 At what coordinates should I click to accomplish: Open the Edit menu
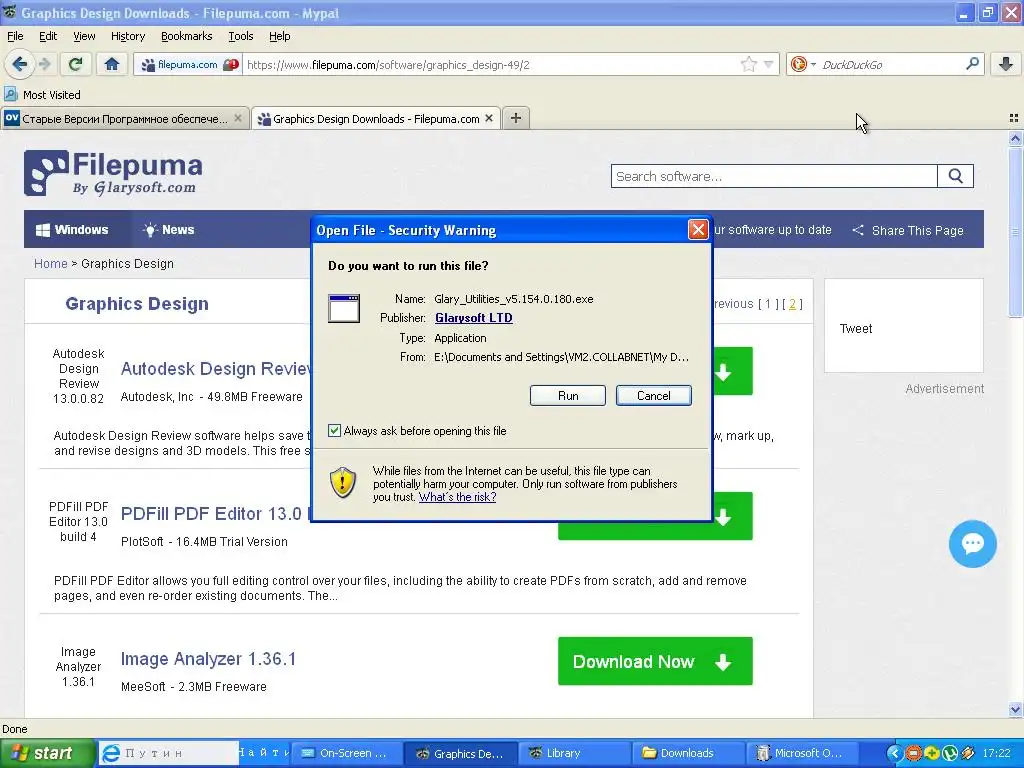(48, 36)
